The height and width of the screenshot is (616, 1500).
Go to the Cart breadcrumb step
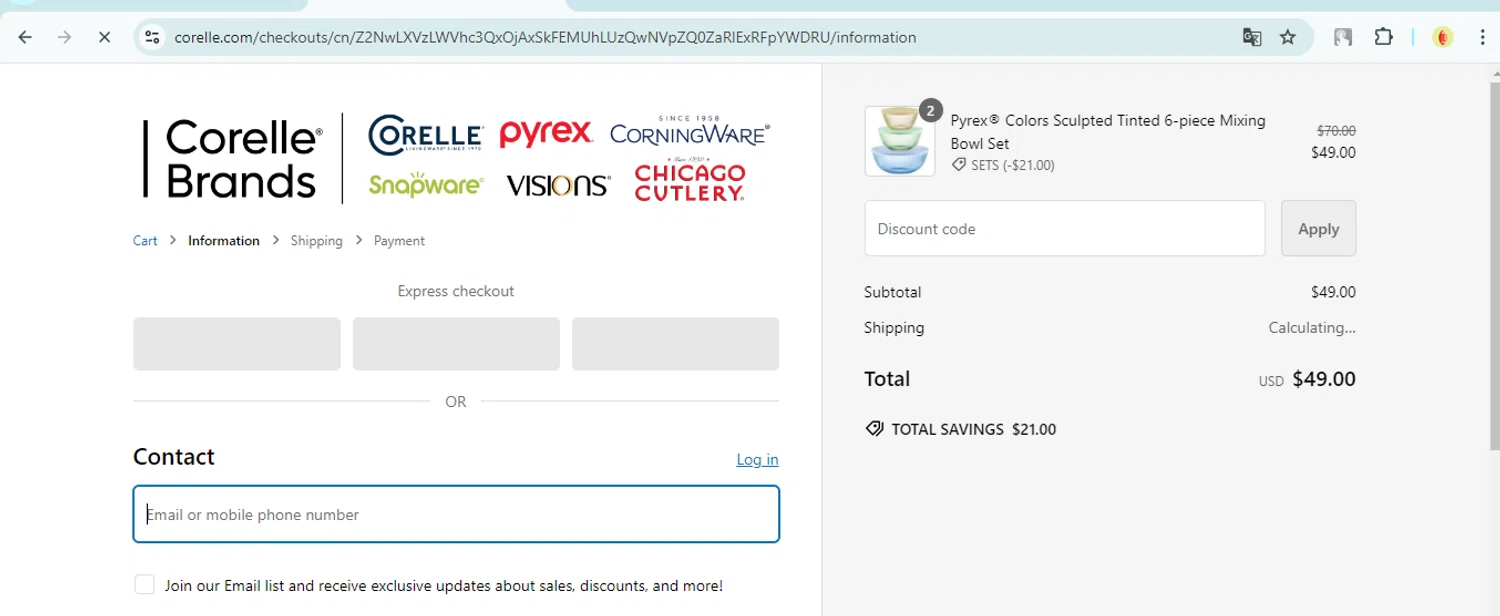(145, 241)
